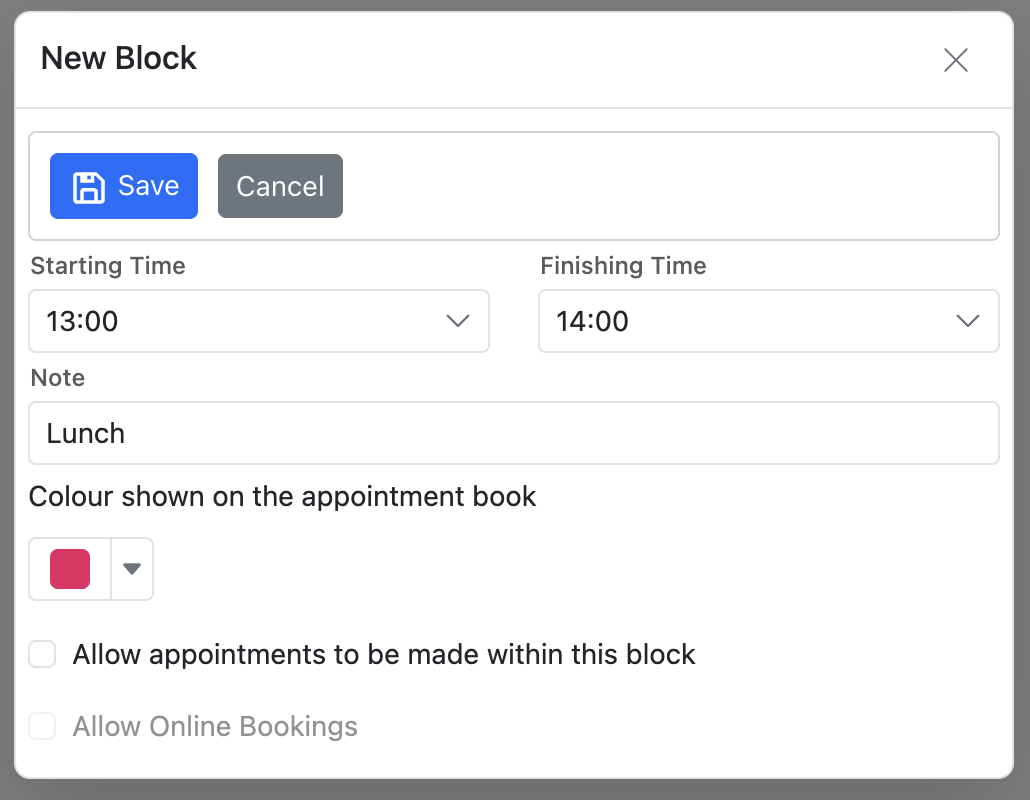Click the Finishing Time chevron arrow
Screen dimensions: 1030x800
click(967, 321)
